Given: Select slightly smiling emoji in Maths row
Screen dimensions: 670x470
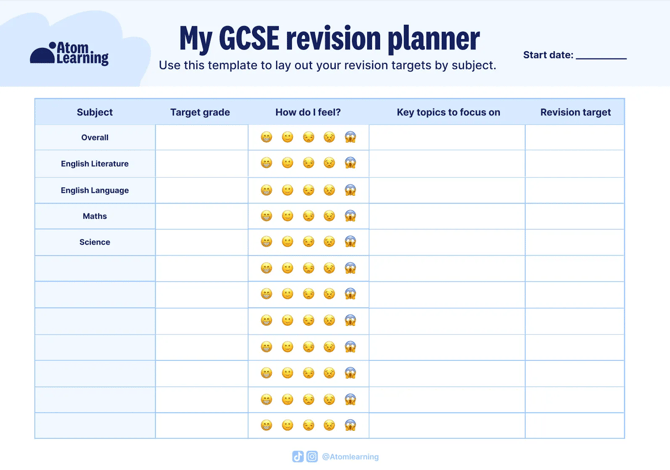Looking at the screenshot, I should click(288, 216).
